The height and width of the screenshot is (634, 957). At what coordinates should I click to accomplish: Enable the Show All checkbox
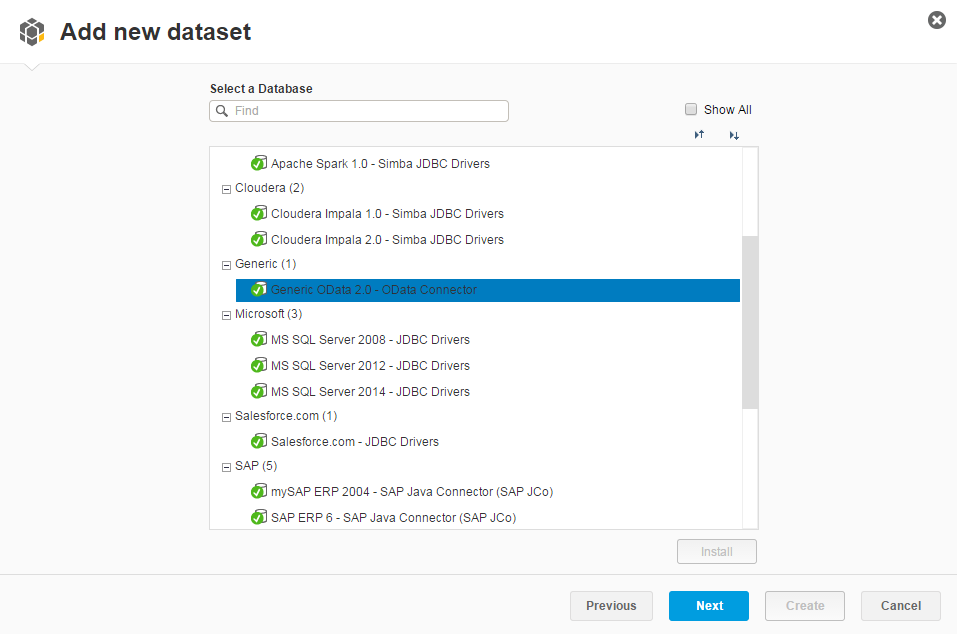691,109
